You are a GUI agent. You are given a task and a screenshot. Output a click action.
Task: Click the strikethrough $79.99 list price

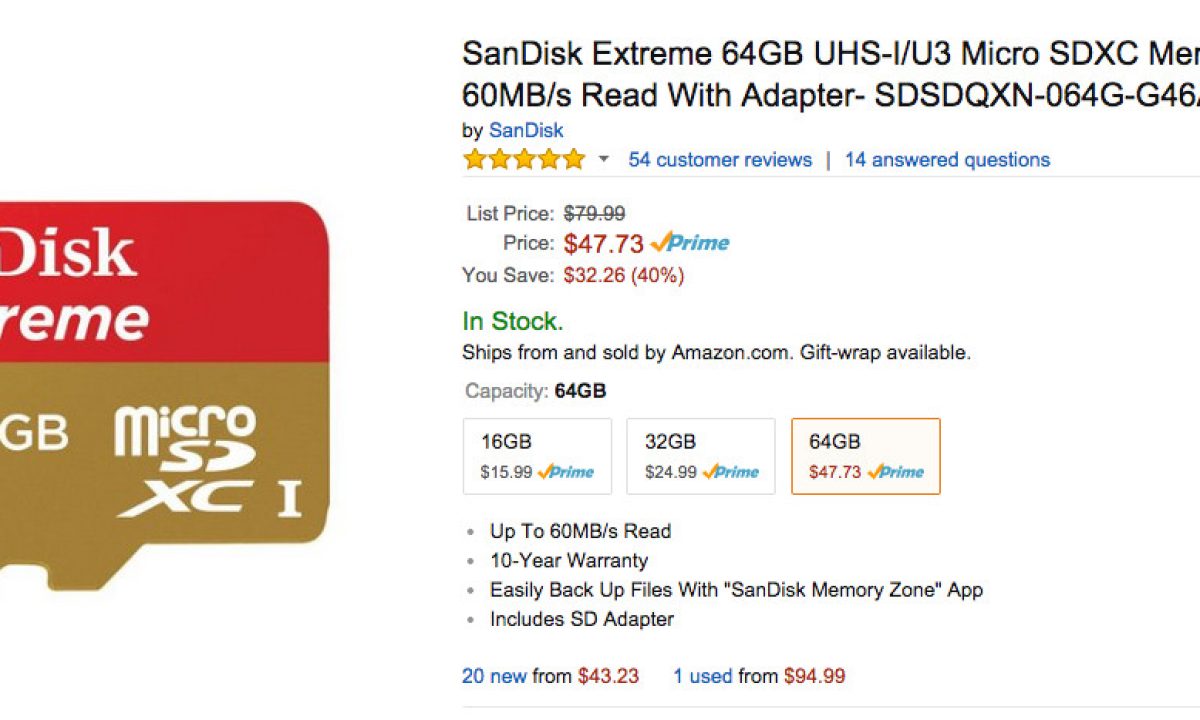click(595, 213)
